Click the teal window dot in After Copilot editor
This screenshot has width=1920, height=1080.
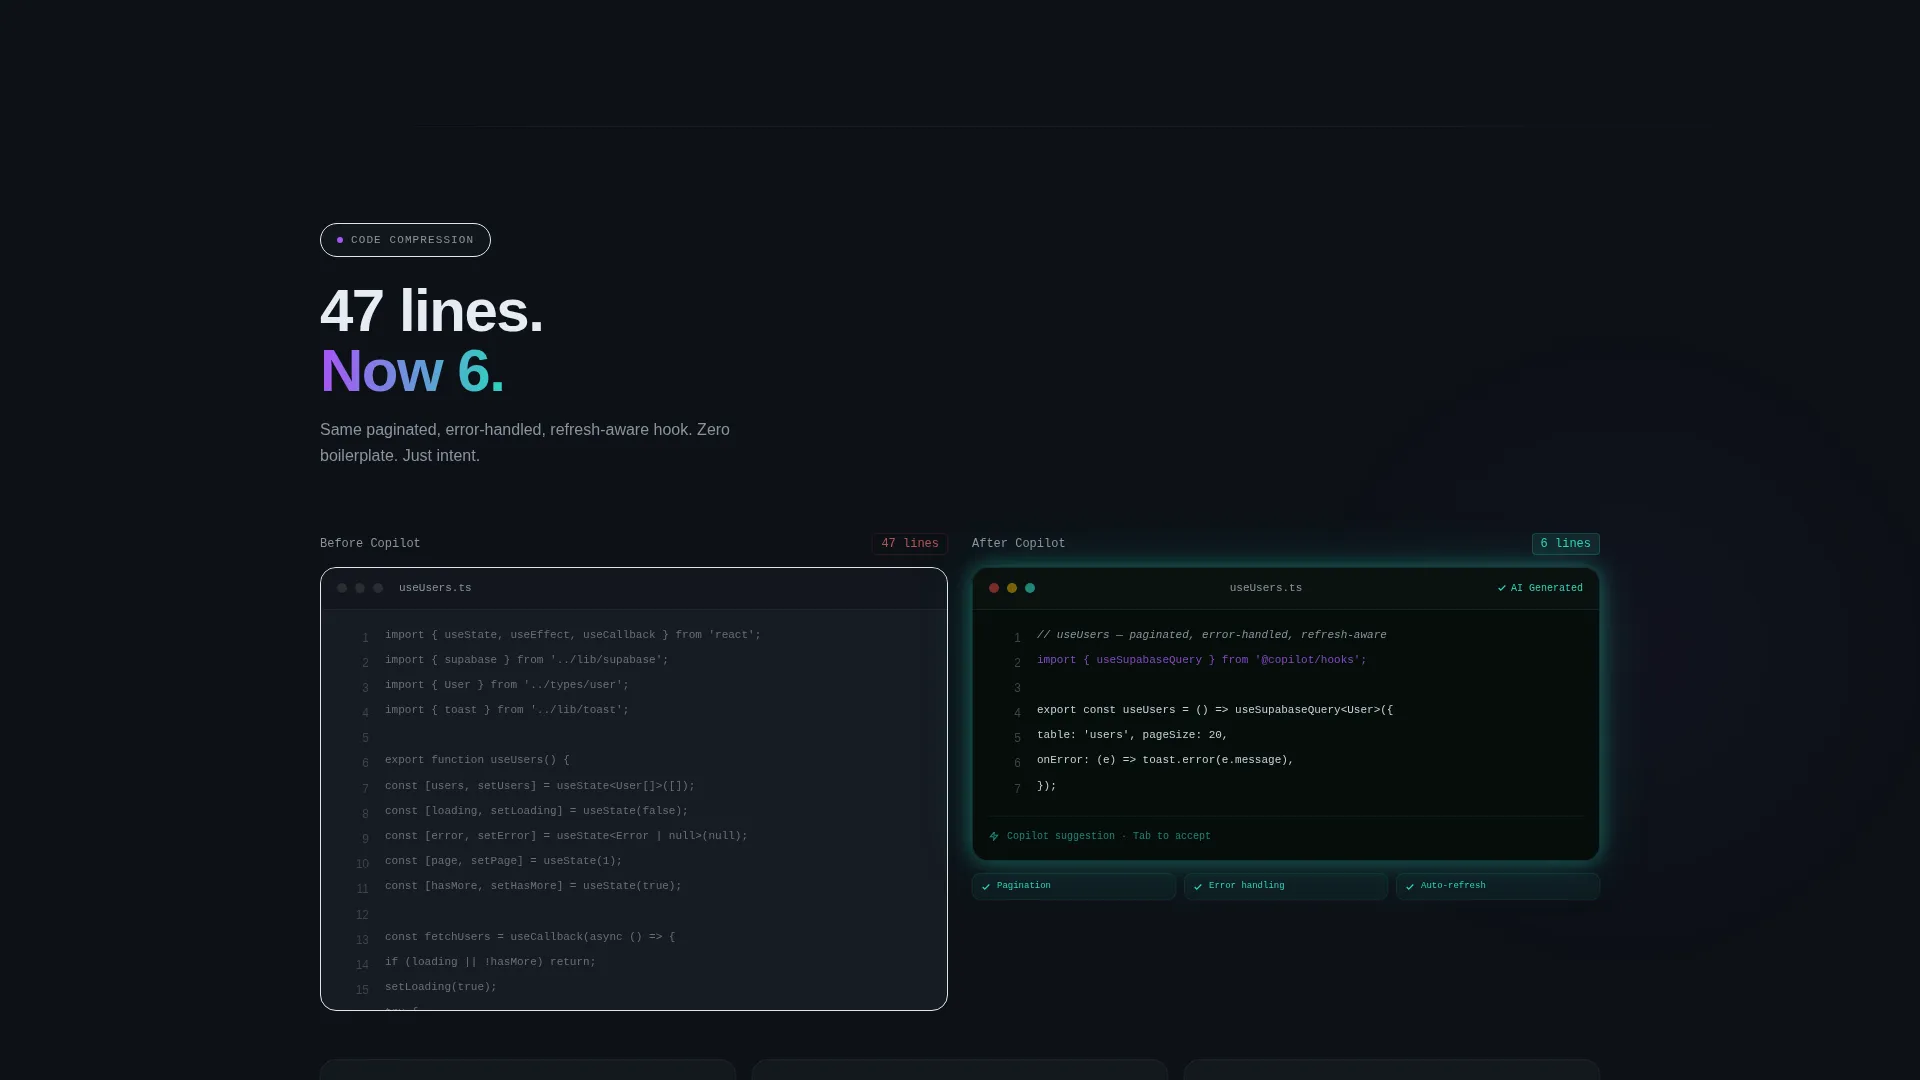tap(1030, 588)
